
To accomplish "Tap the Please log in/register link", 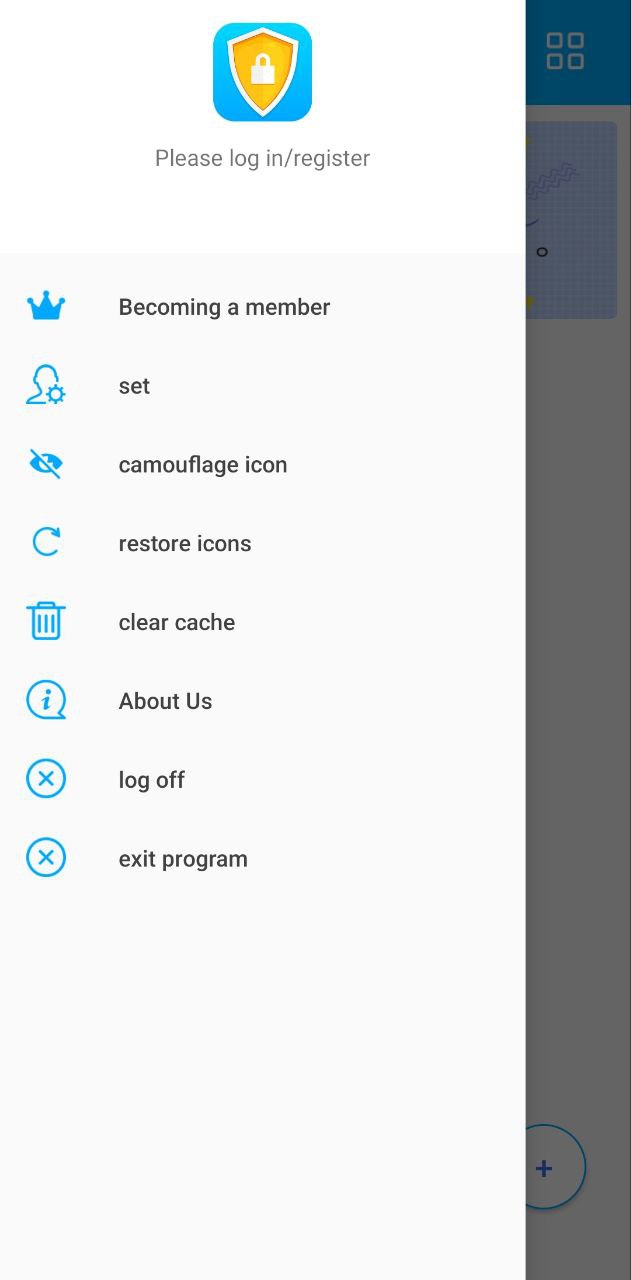I will (x=262, y=158).
